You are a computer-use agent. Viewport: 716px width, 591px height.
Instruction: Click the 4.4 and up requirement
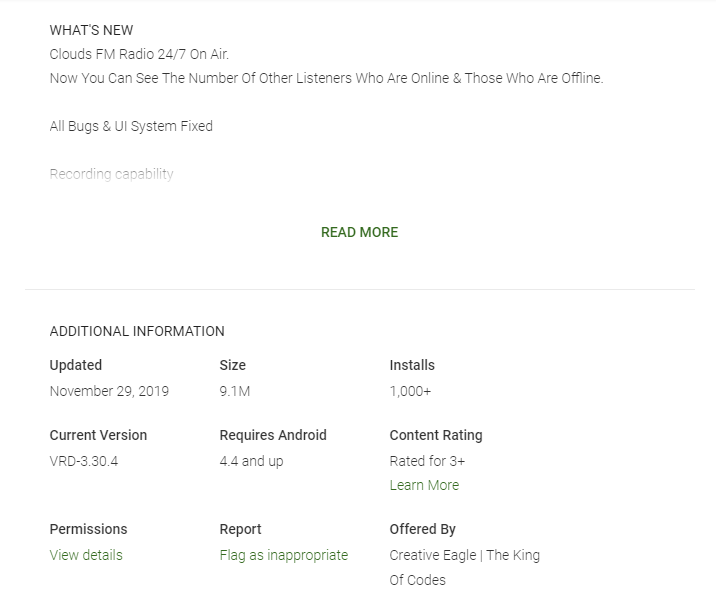tap(252, 461)
